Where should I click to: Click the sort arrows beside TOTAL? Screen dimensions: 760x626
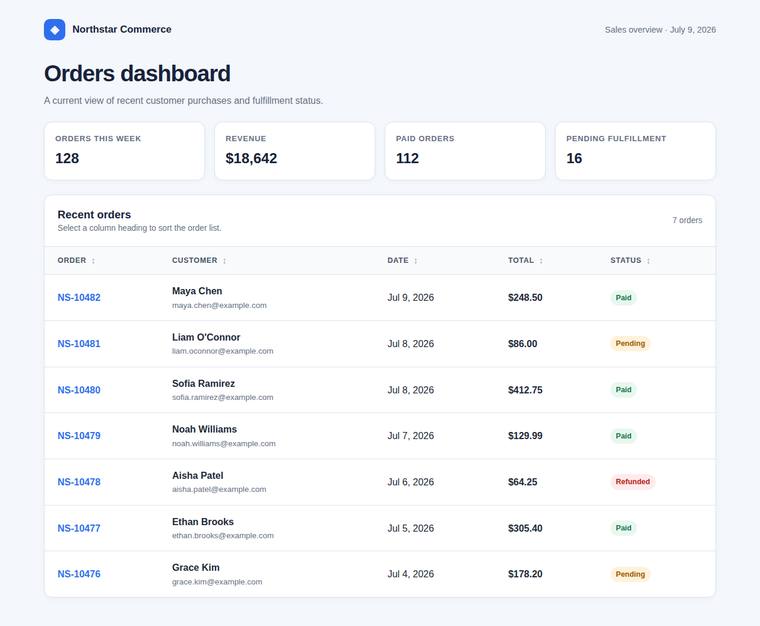pyautogui.click(x=541, y=261)
